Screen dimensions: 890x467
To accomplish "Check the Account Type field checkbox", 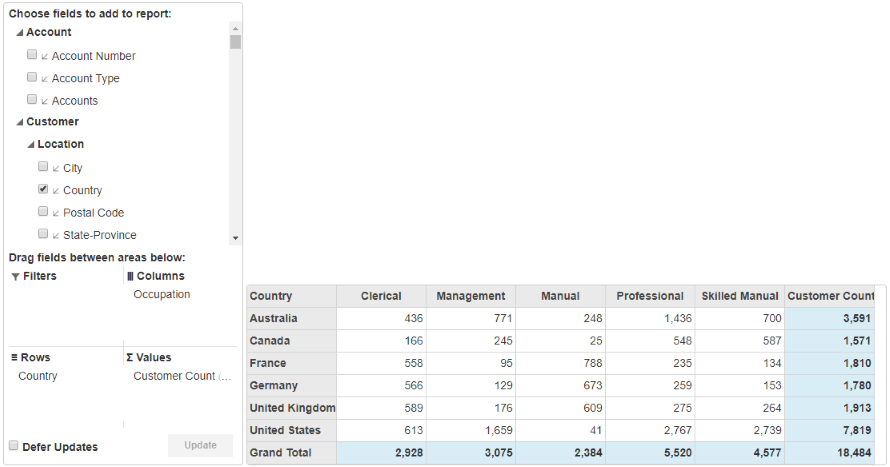I will (32, 77).
